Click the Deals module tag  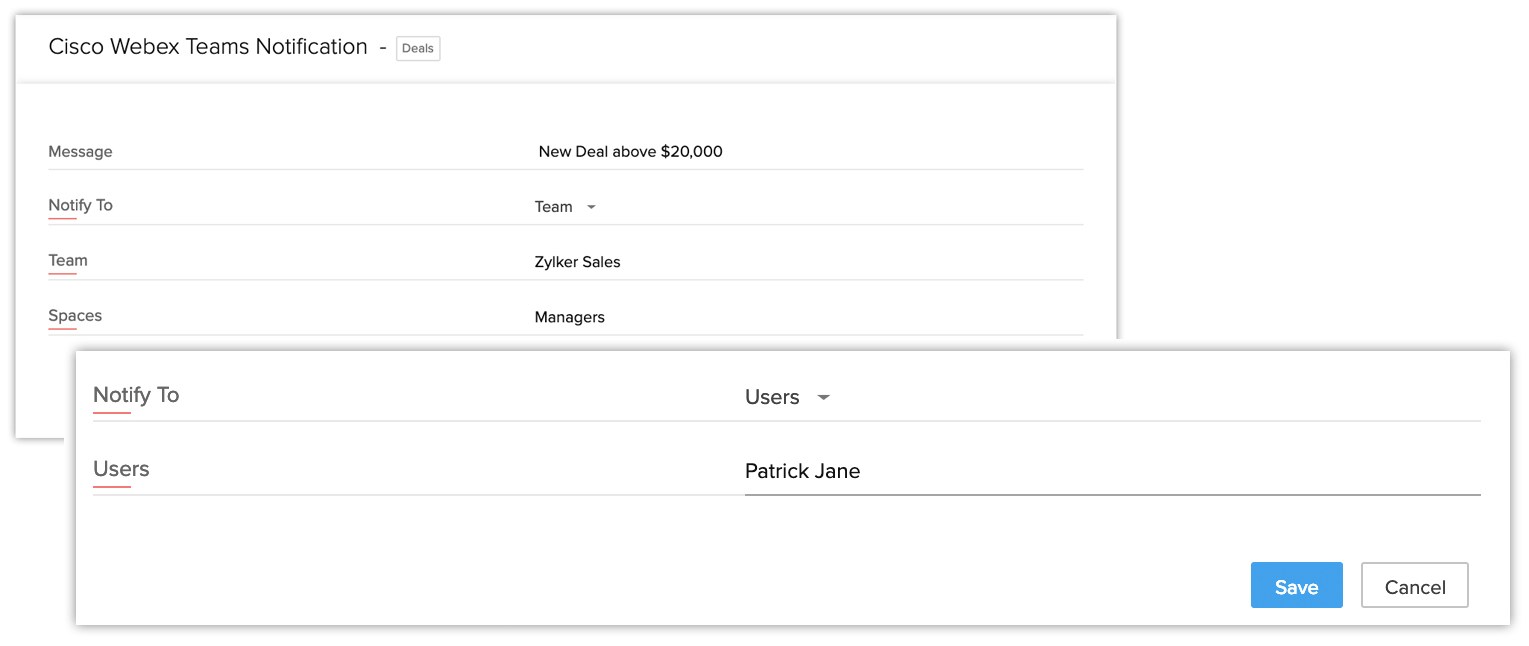pyautogui.click(x=418, y=48)
